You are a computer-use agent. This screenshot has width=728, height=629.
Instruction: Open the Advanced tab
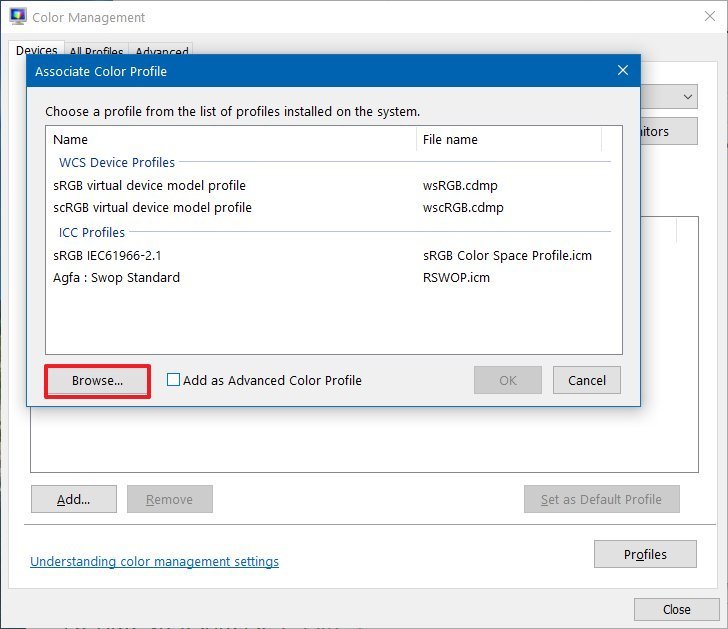pos(162,52)
